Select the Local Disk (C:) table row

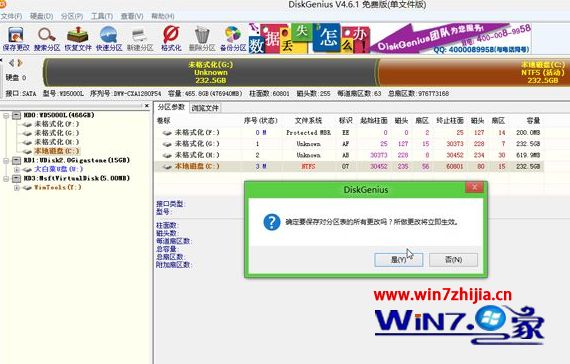[349, 167]
